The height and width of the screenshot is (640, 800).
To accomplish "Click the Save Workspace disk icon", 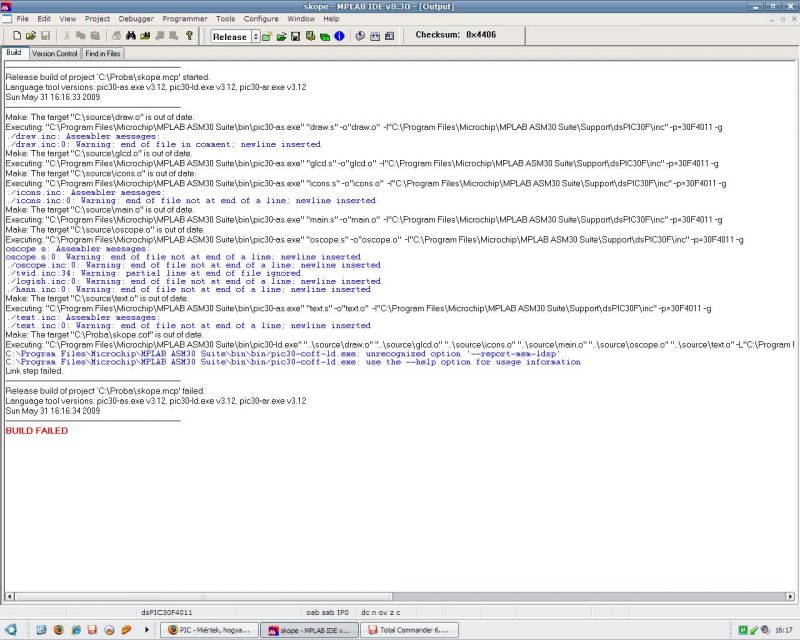I will pyautogui.click(x=295, y=36).
